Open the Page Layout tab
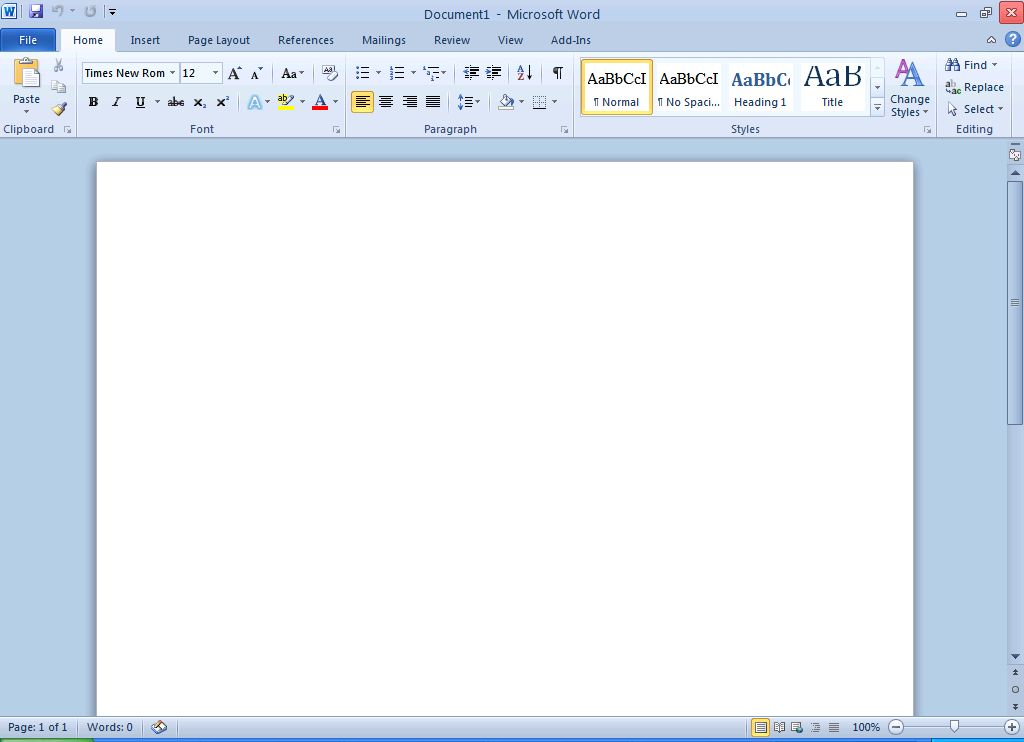Image resolution: width=1024 pixels, height=742 pixels. pyautogui.click(x=219, y=40)
